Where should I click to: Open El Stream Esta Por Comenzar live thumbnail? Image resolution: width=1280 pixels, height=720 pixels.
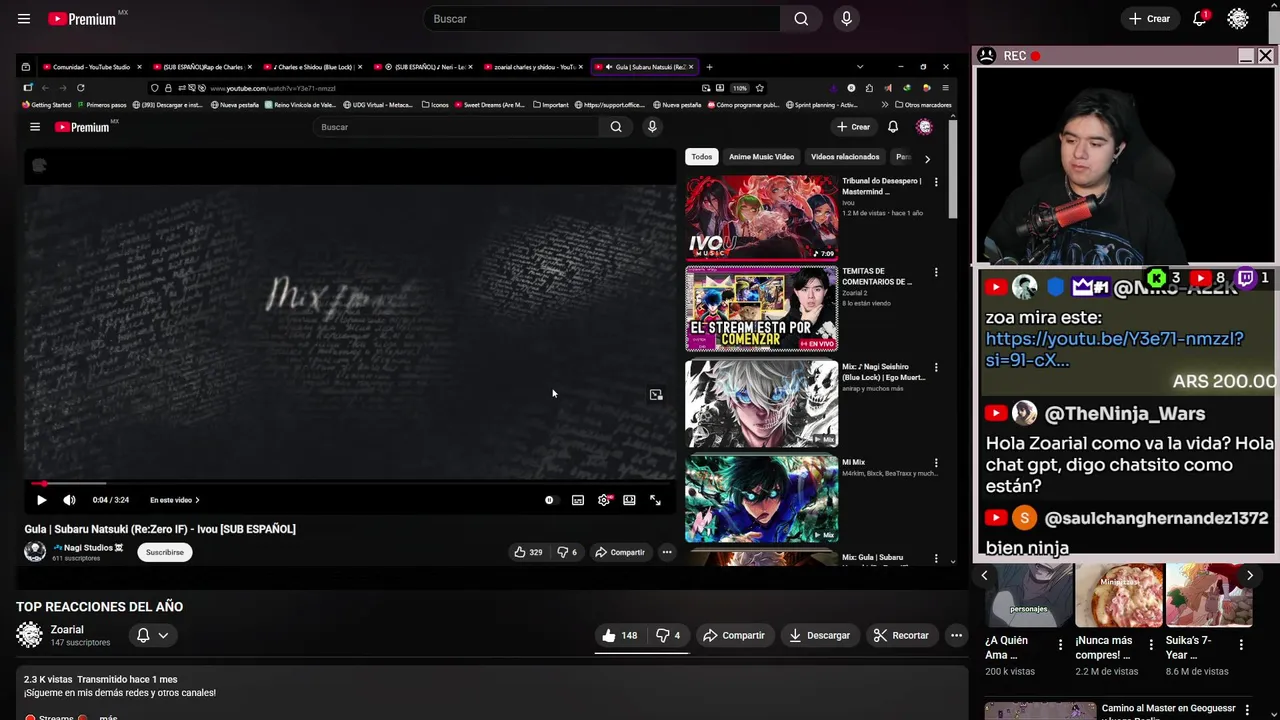pyautogui.click(x=761, y=308)
